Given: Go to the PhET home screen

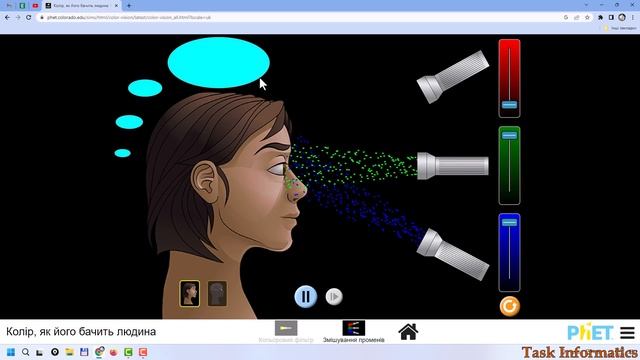Looking at the screenshot, I should [408, 332].
